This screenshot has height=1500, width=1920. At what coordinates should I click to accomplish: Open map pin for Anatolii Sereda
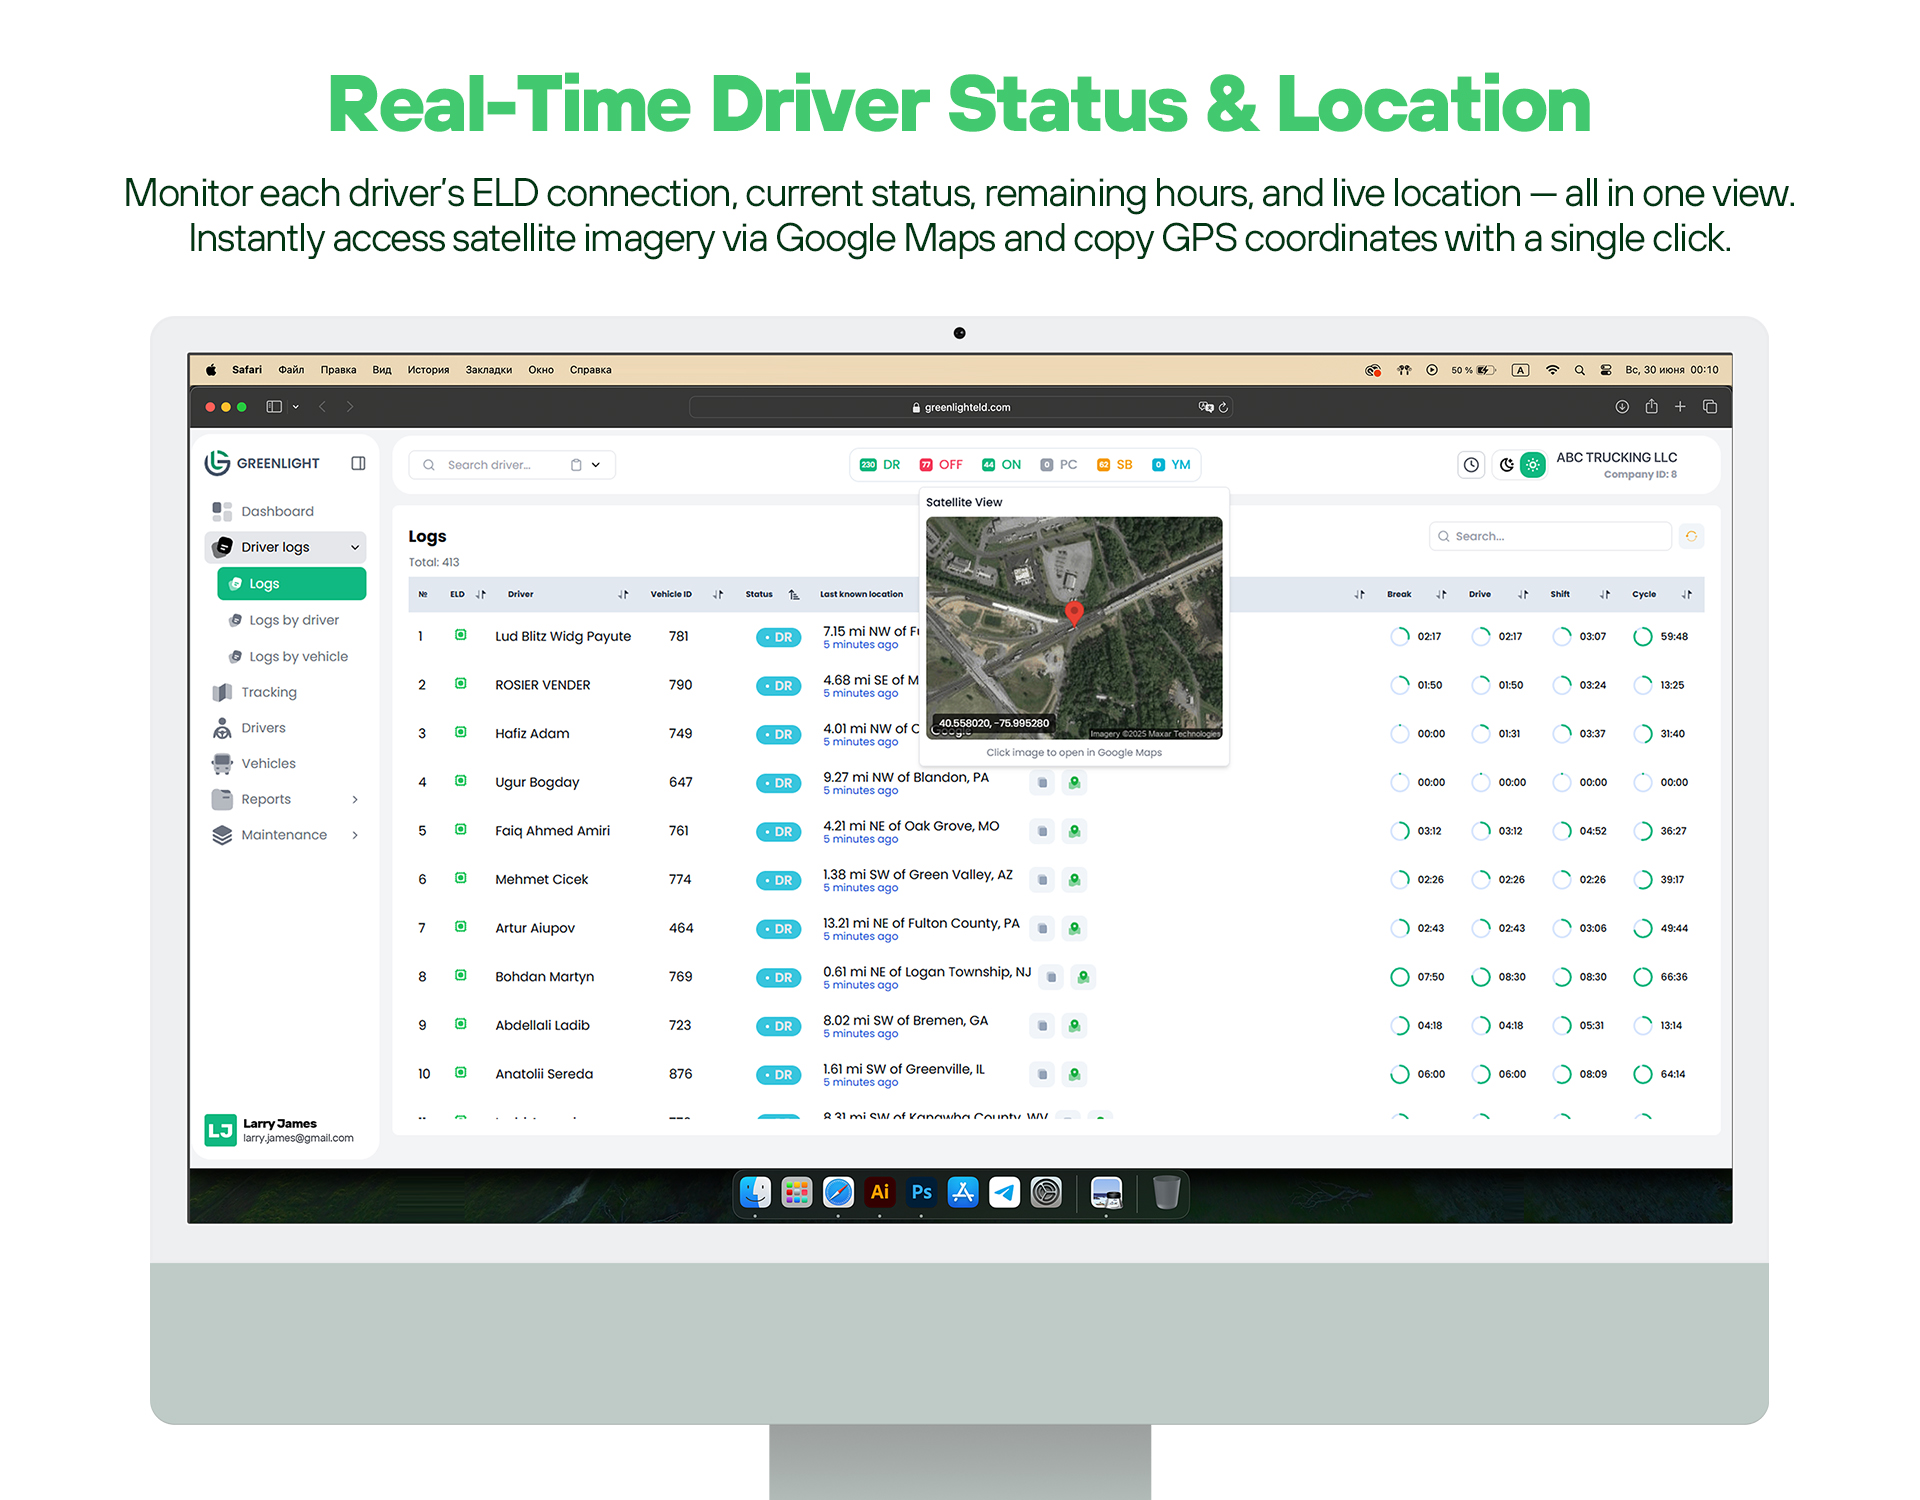pos(1074,1074)
